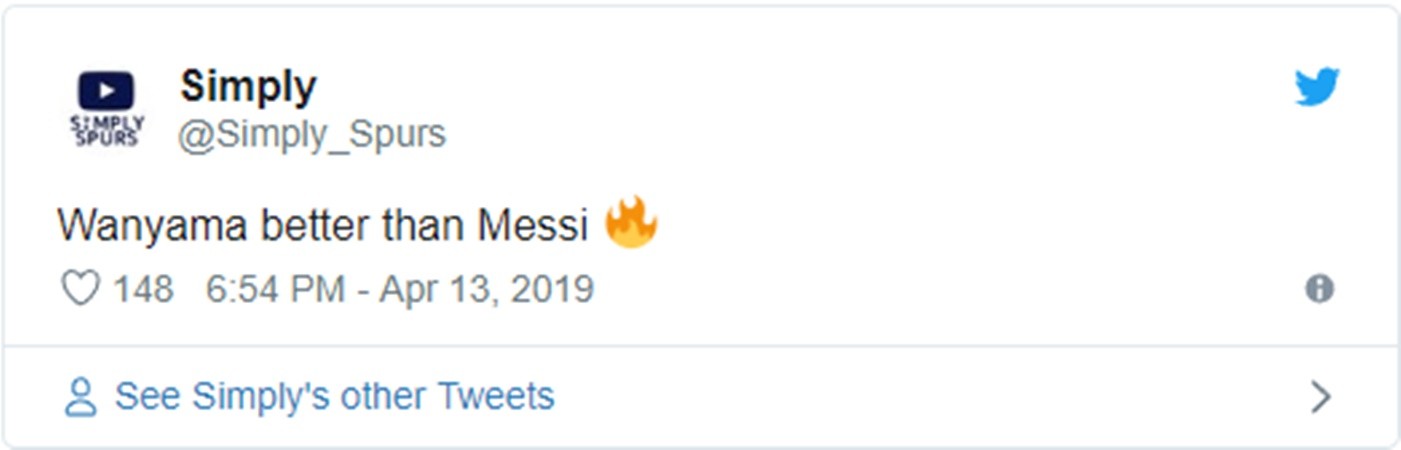Click the Twitter bird logo
The image size is (1401, 450).
pos(1317,88)
